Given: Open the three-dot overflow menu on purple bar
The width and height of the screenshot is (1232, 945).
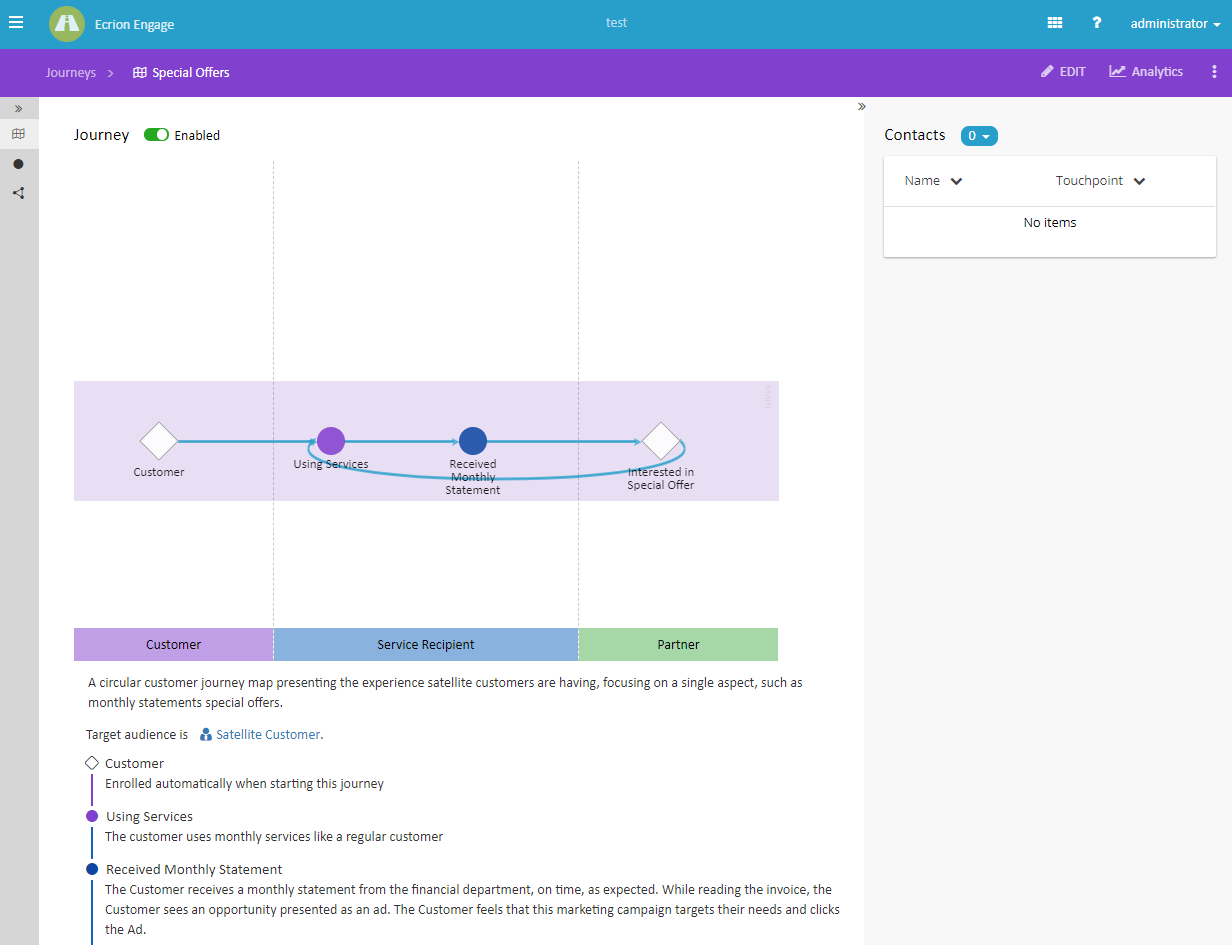Looking at the screenshot, I should tap(1213, 72).
